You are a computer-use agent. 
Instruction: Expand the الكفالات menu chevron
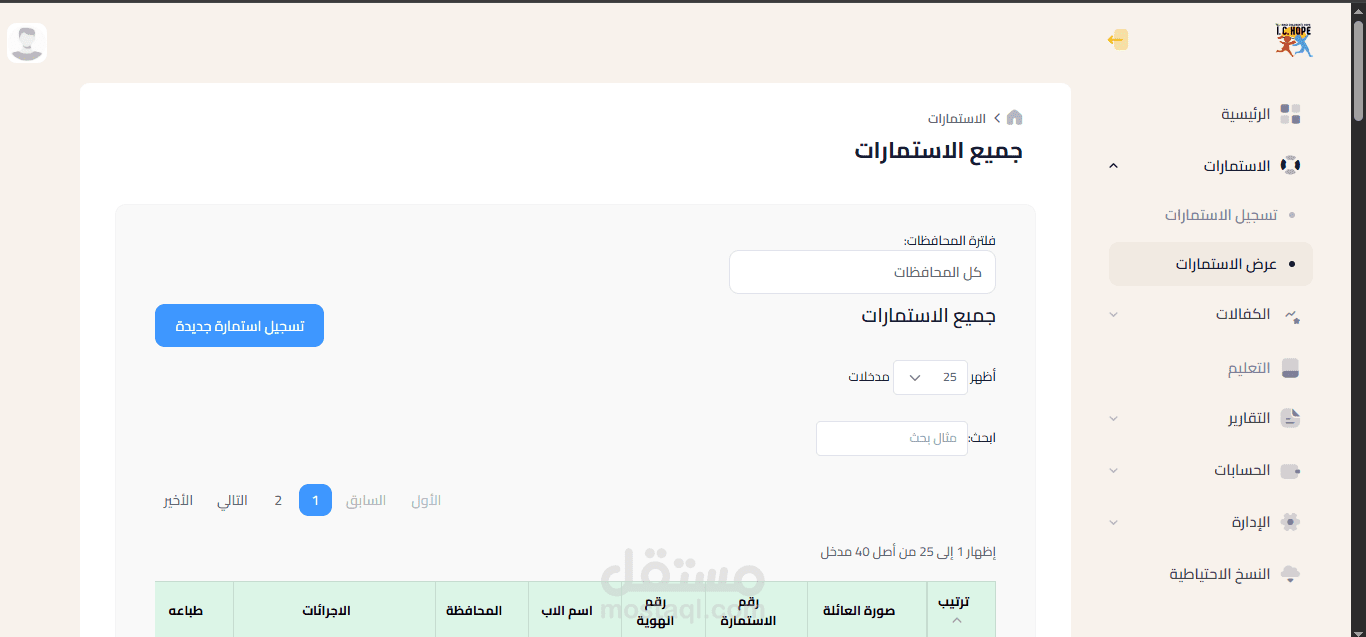[1114, 315]
